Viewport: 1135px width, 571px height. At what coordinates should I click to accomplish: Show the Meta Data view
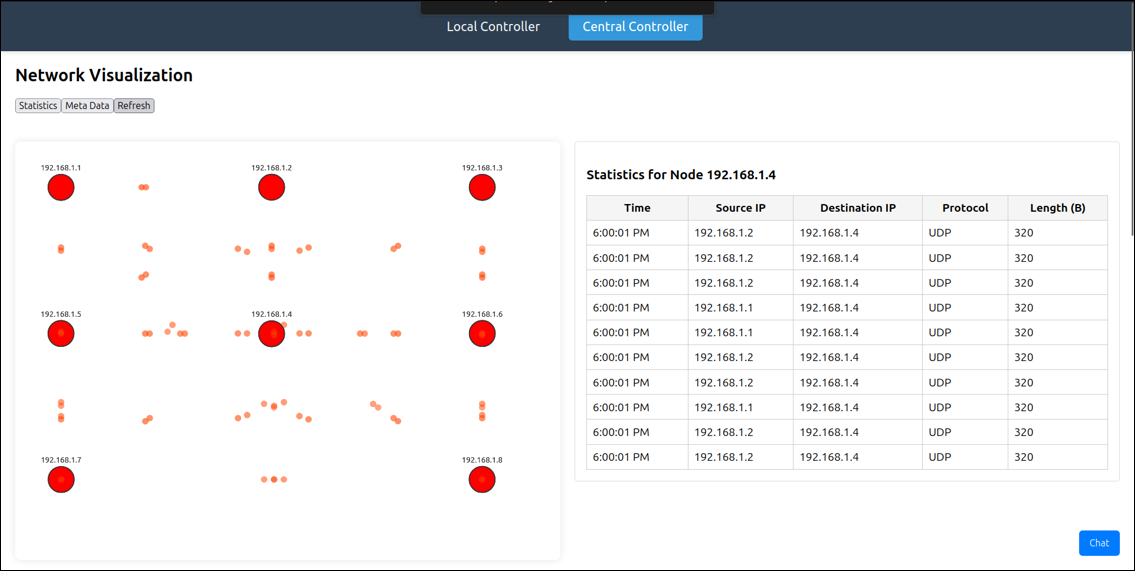coord(87,106)
